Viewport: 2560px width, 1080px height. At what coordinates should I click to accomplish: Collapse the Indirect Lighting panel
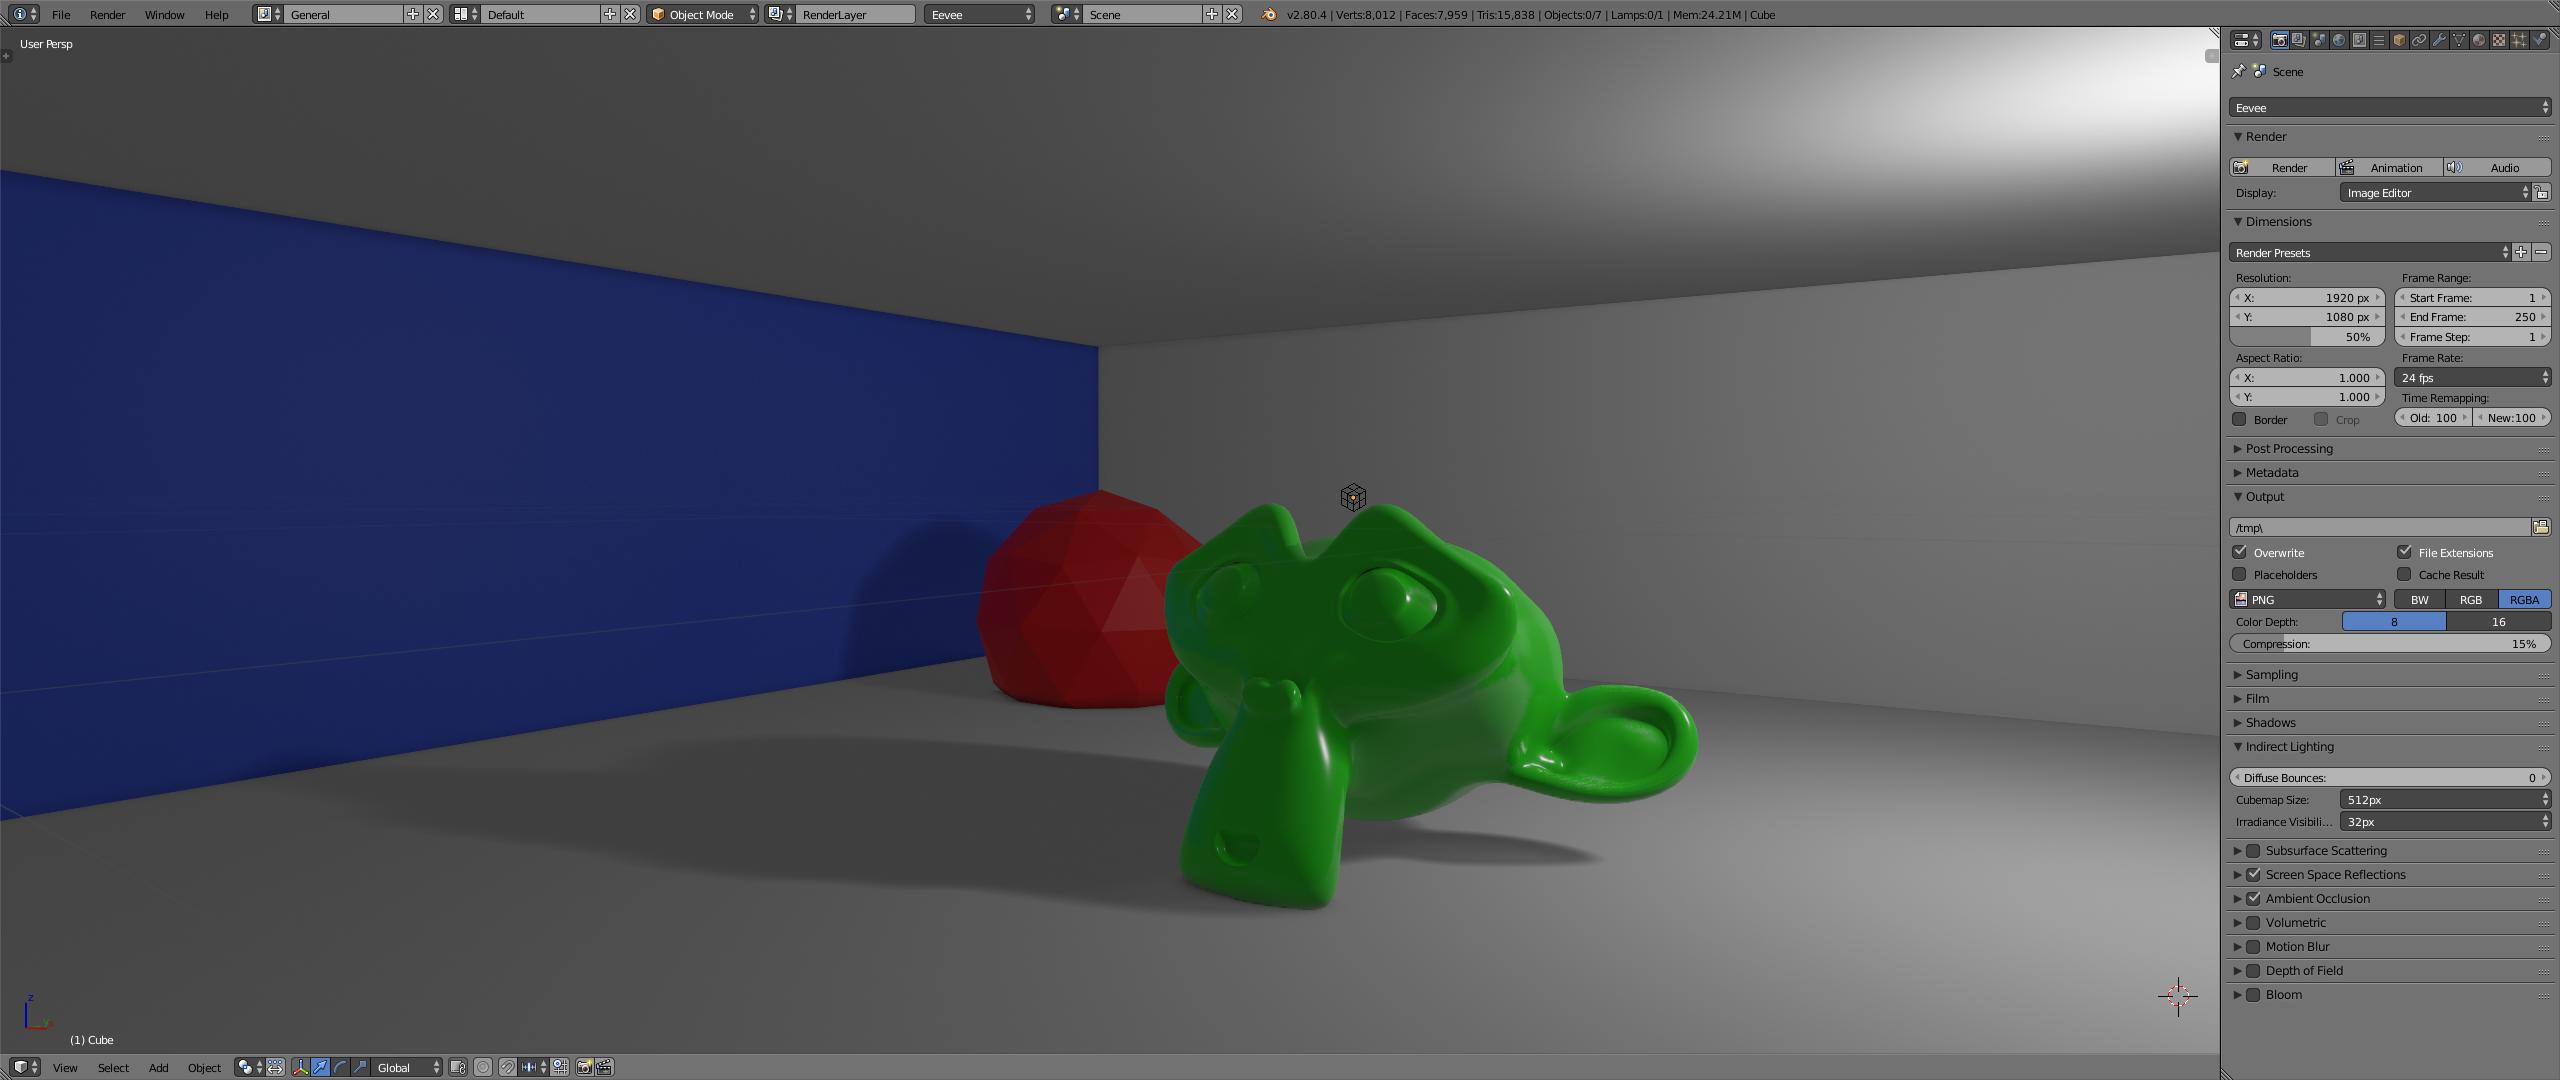pyautogui.click(x=2289, y=746)
